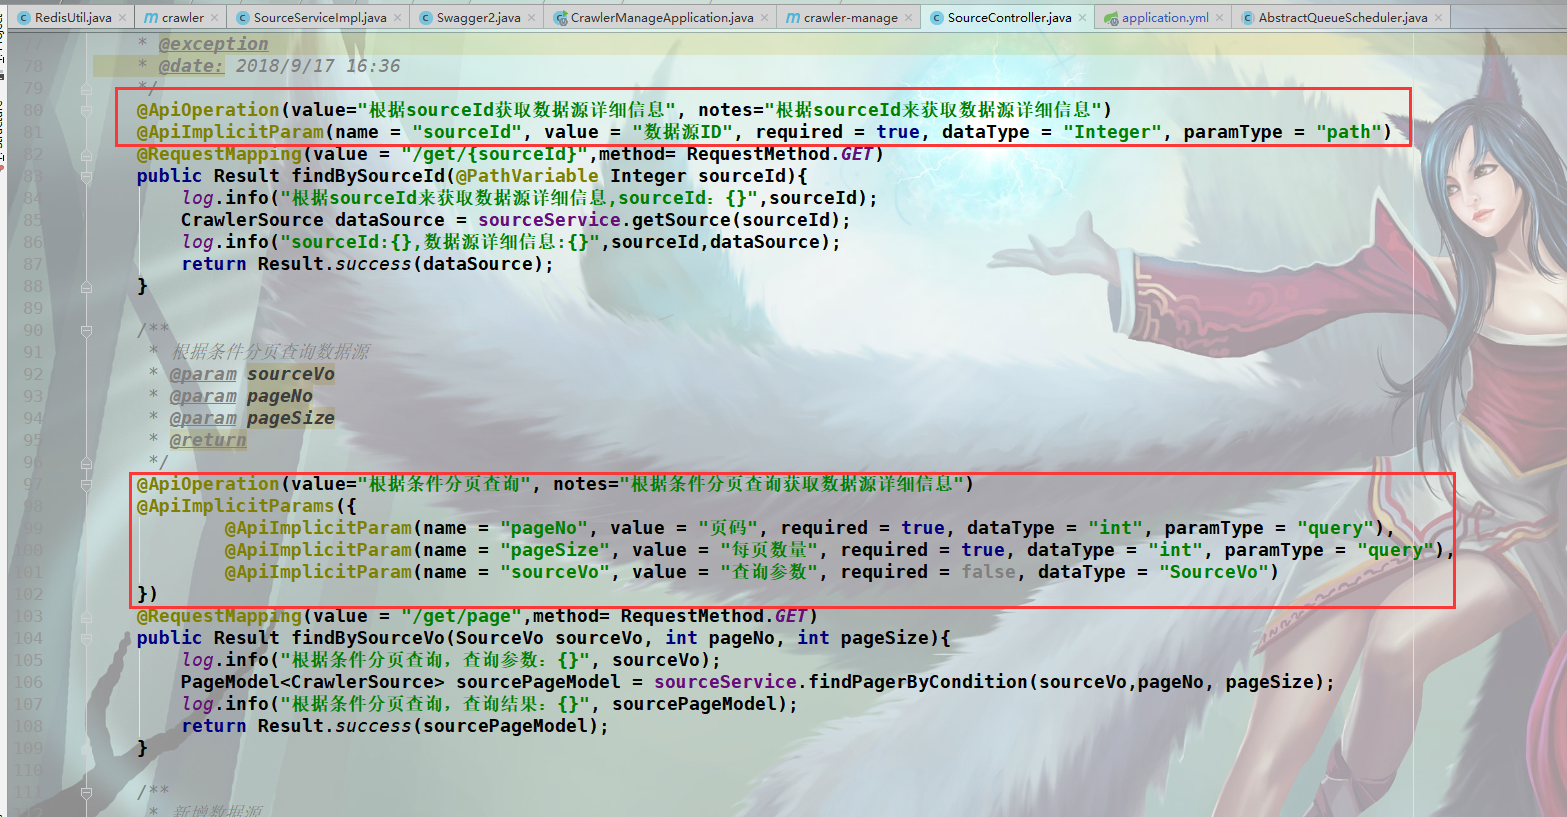Collapse the Javadoc comment starting at line 90
Viewport: 1567px width, 817px height.
tap(86, 331)
